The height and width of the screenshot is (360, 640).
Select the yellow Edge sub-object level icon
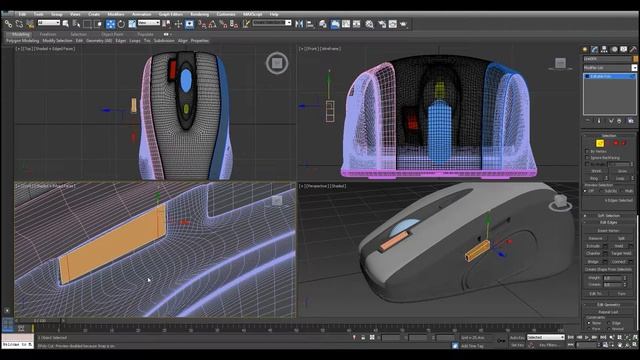(600, 143)
